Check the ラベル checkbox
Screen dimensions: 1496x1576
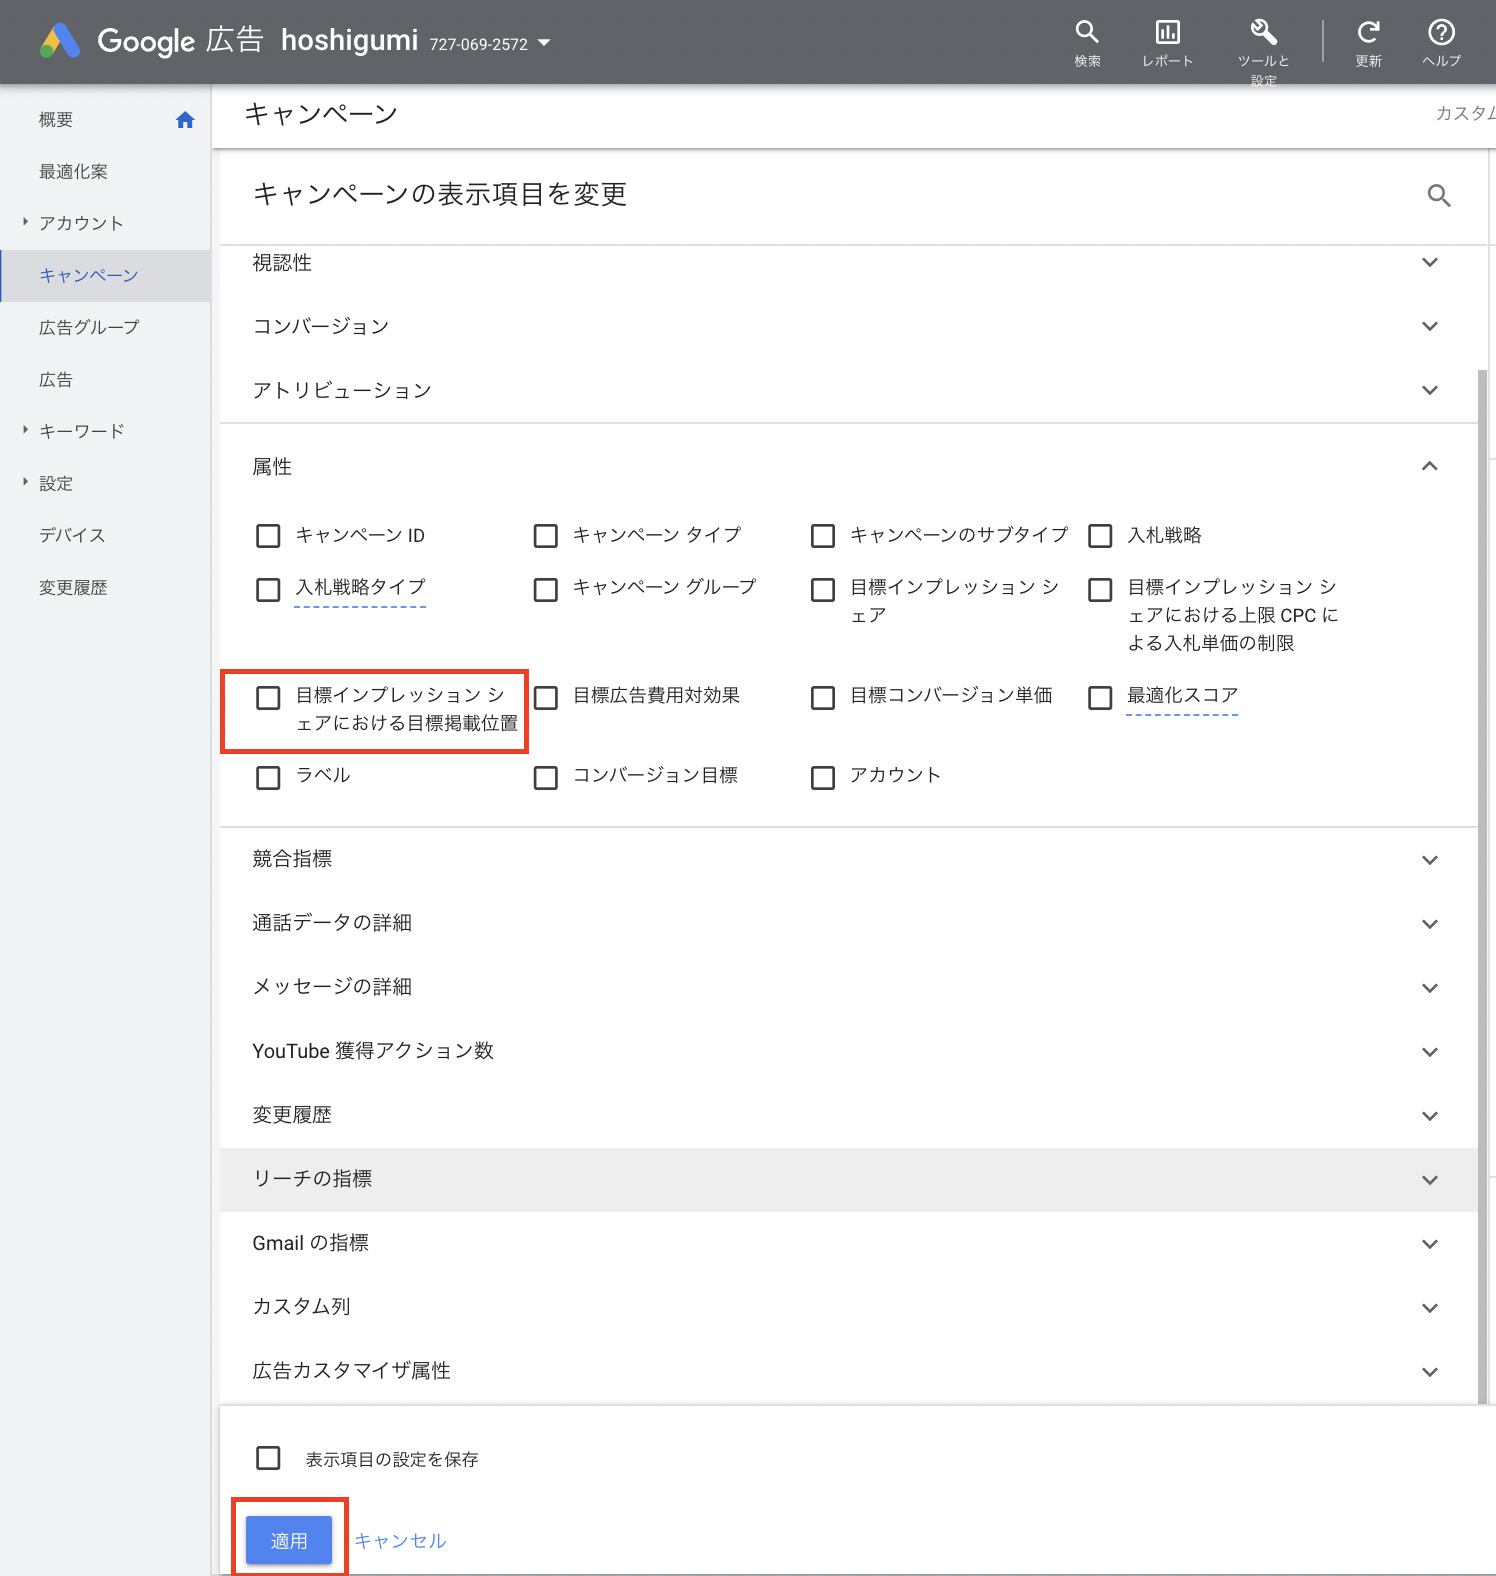[268, 777]
